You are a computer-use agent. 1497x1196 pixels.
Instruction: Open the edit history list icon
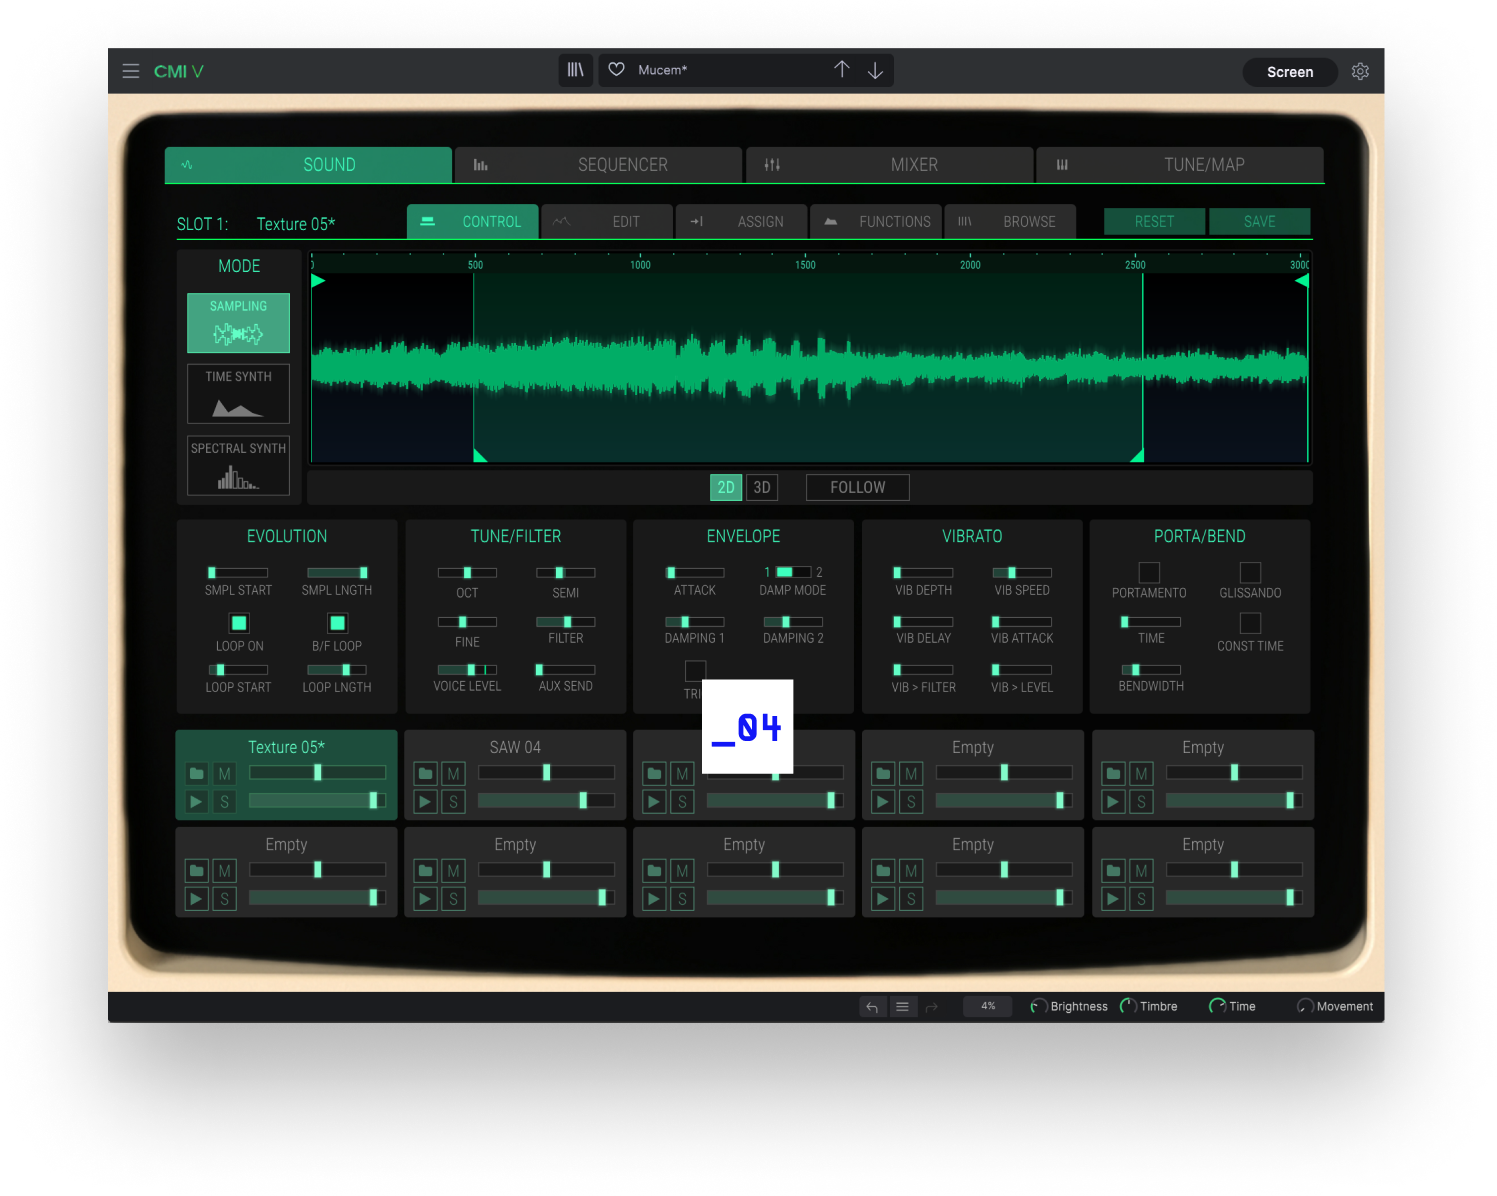coord(902,1007)
